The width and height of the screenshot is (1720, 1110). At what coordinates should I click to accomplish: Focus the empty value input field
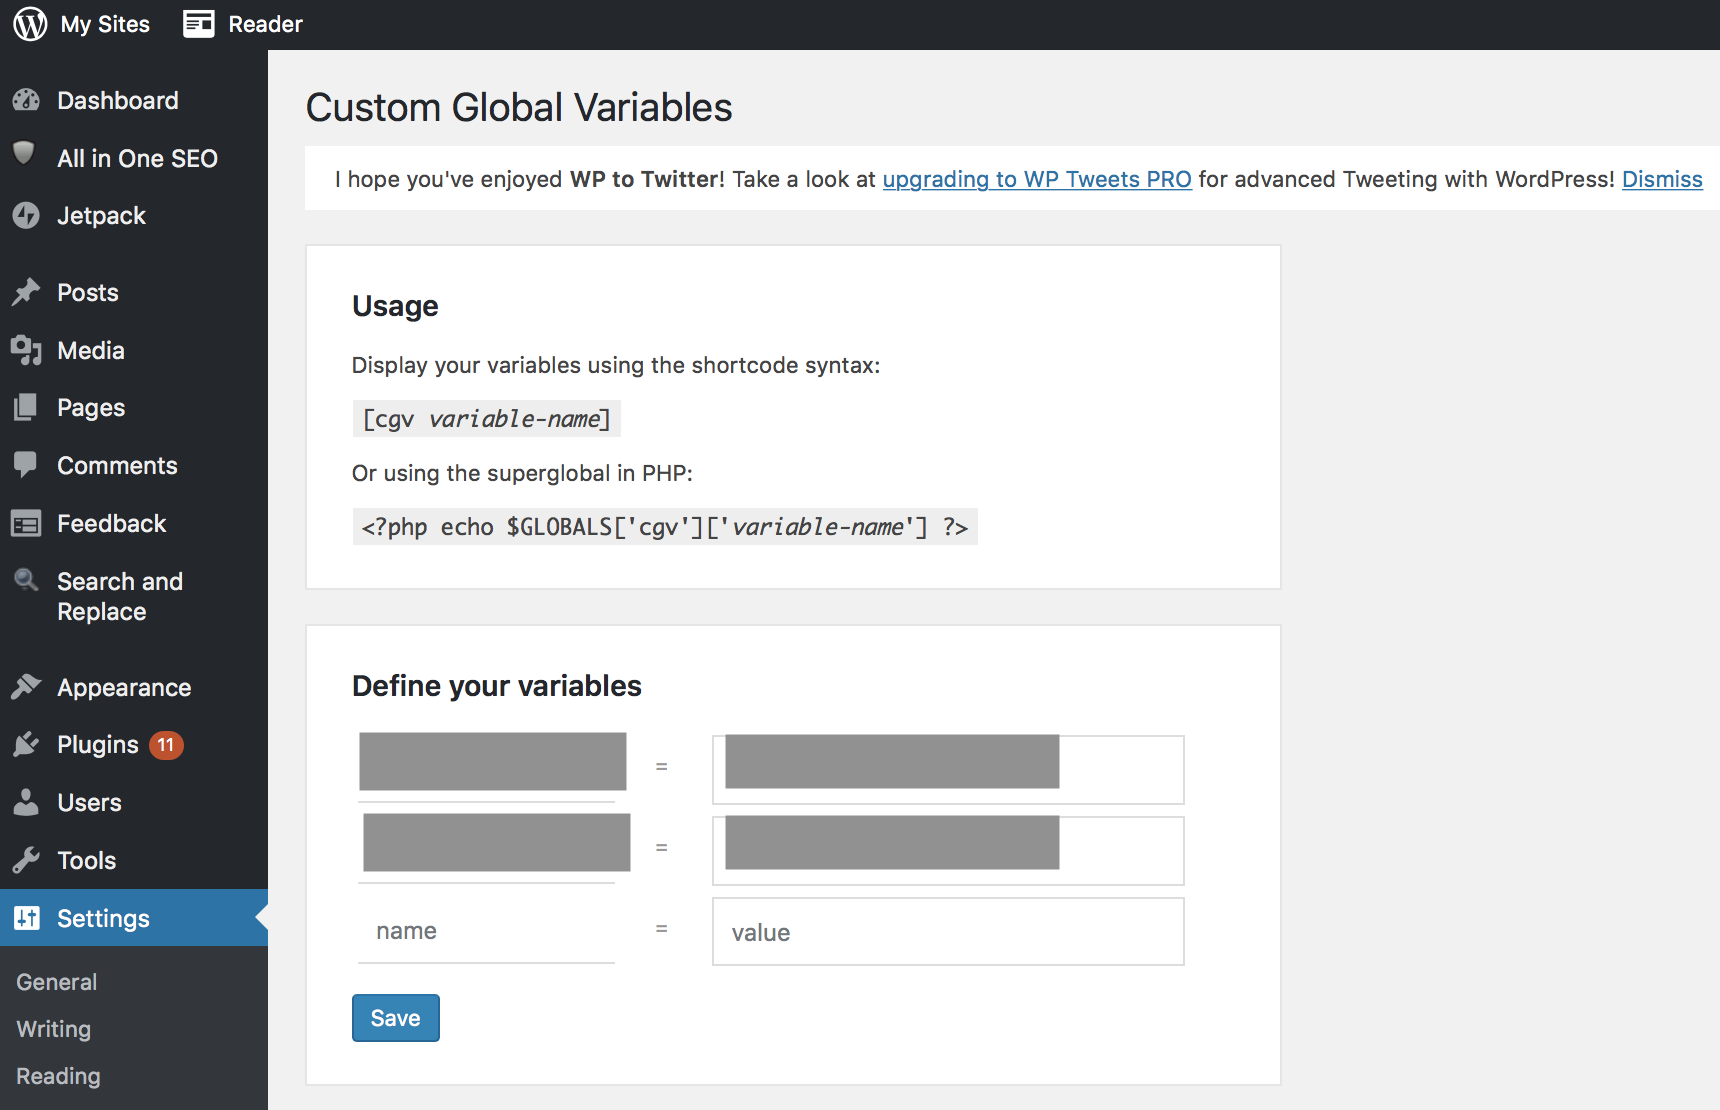948,932
